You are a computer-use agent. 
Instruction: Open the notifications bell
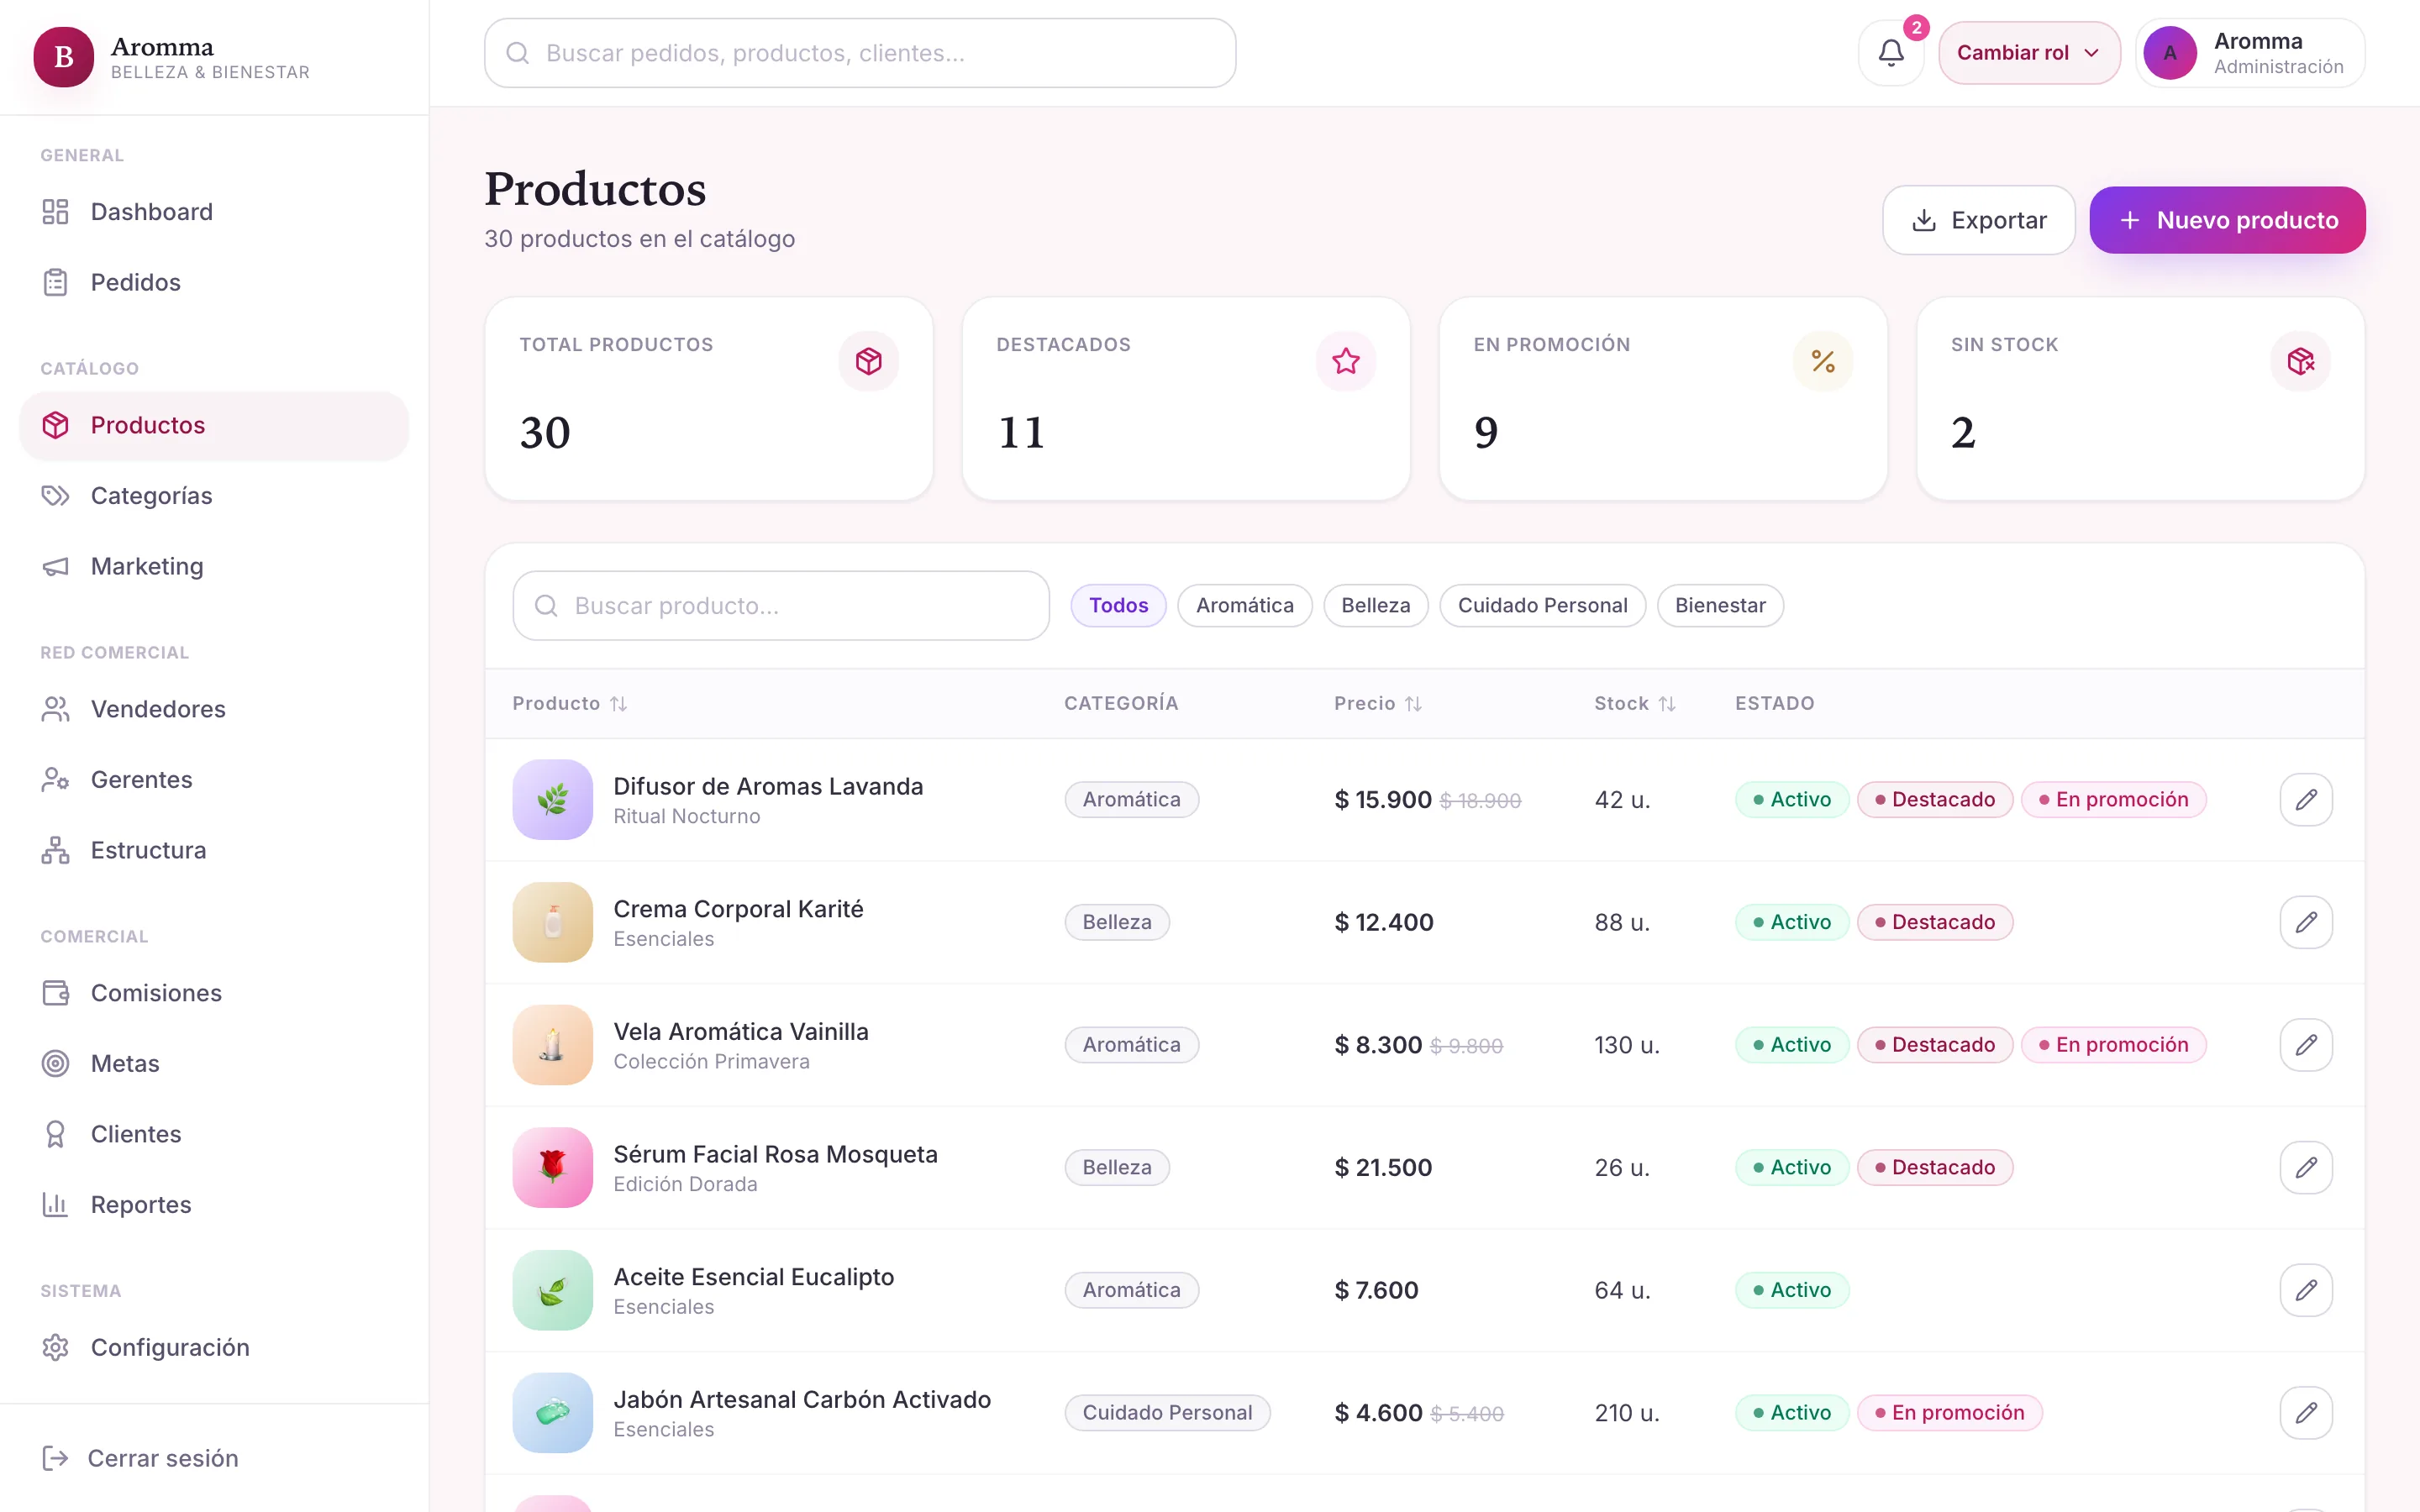[1891, 53]
